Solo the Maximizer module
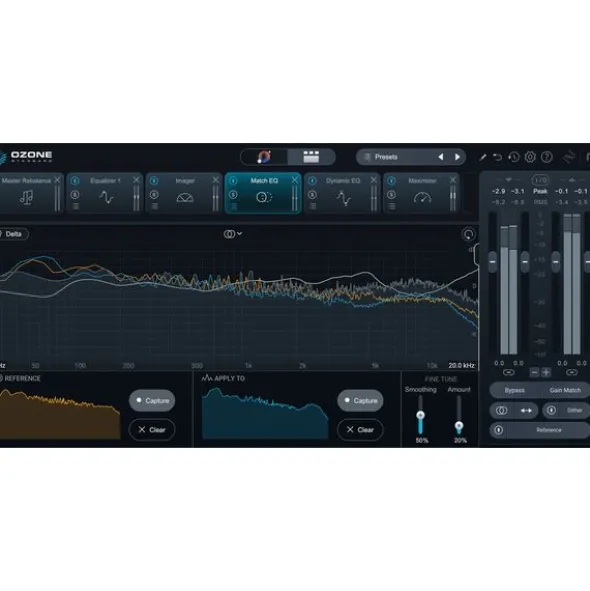 (x=391, y=195)
